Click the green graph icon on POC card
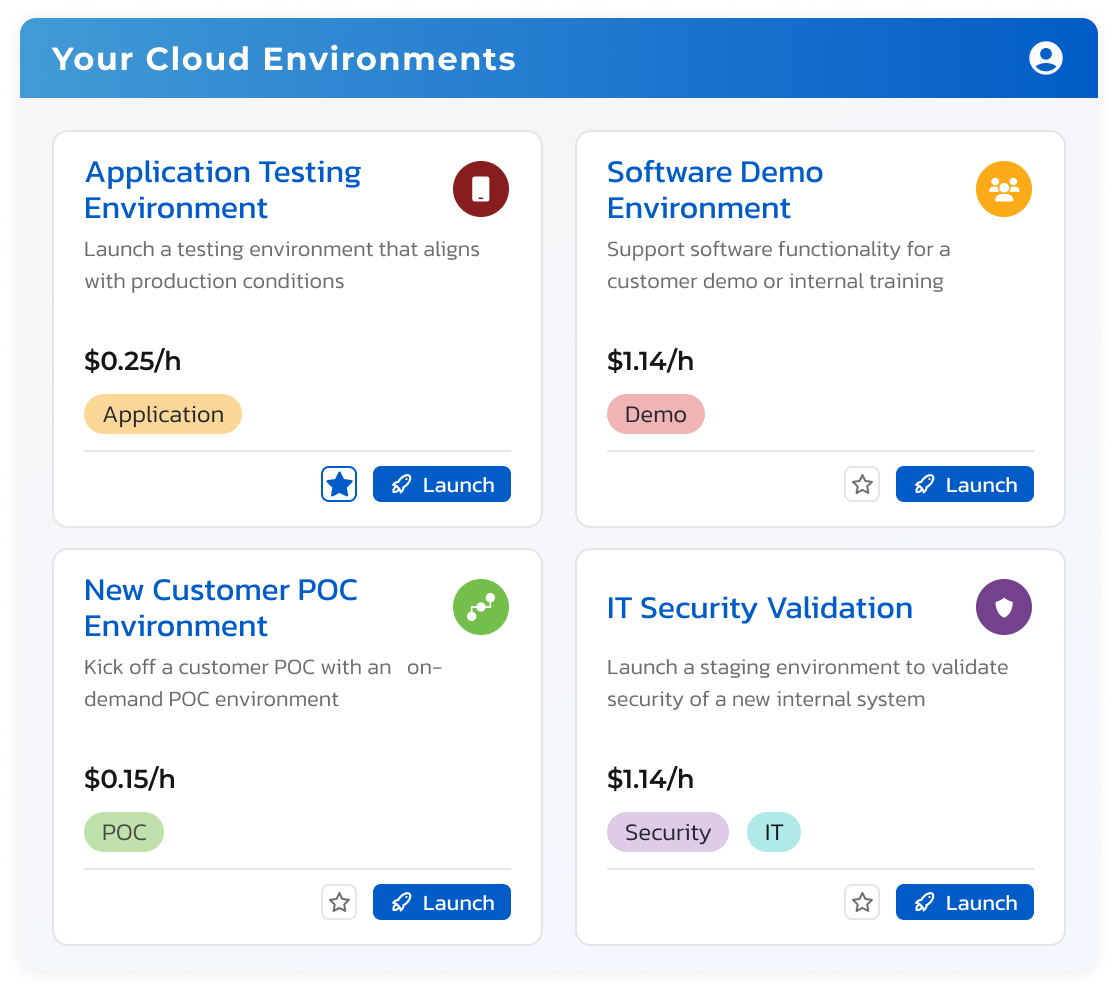 pos(481,607)
